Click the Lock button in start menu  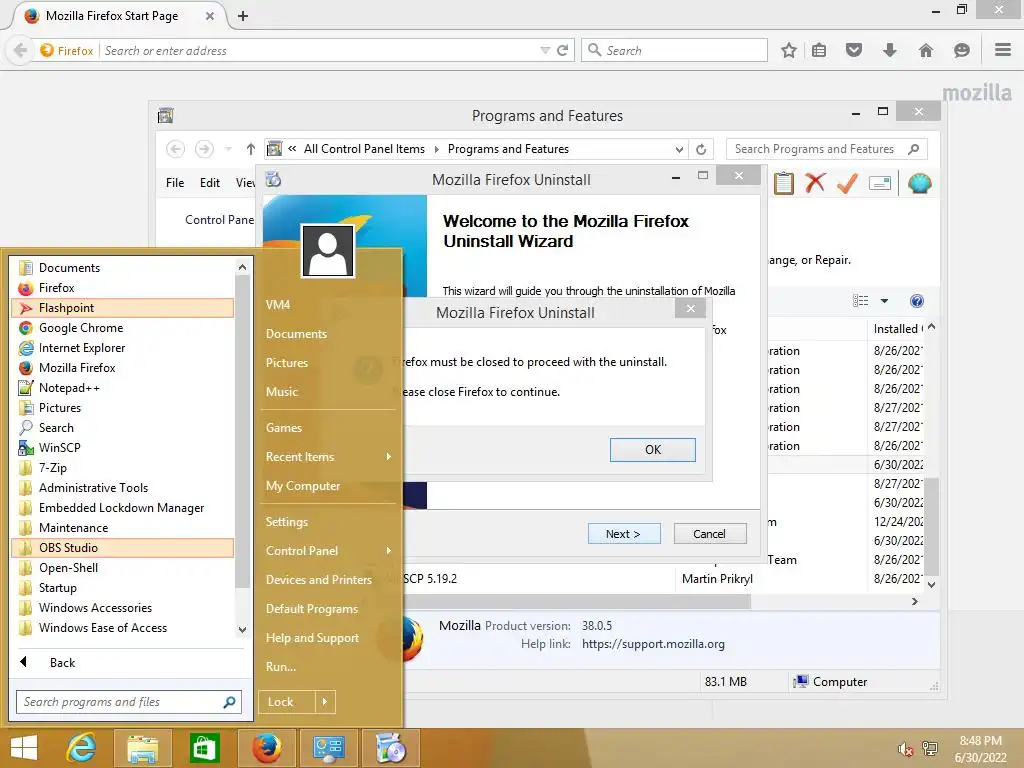(287, 702)
